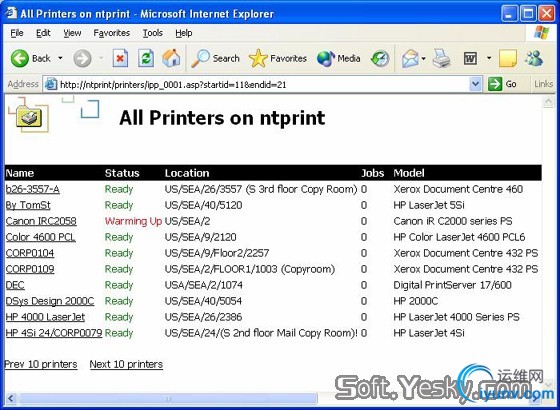Click the All Printers on ntprint heading

pos(222,118)
